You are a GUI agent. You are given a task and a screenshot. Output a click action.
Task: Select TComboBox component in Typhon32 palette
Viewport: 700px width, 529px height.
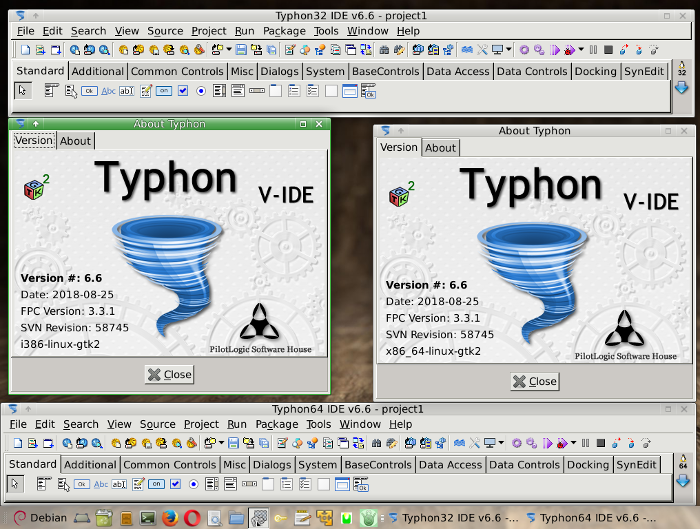tap(238, 91)
